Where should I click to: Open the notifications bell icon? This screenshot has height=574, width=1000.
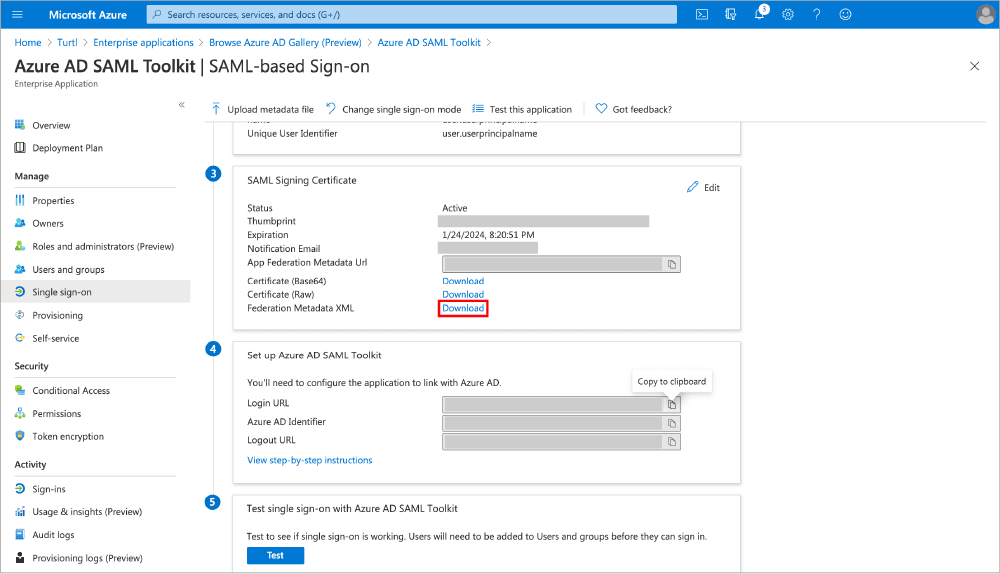[759, 14]
